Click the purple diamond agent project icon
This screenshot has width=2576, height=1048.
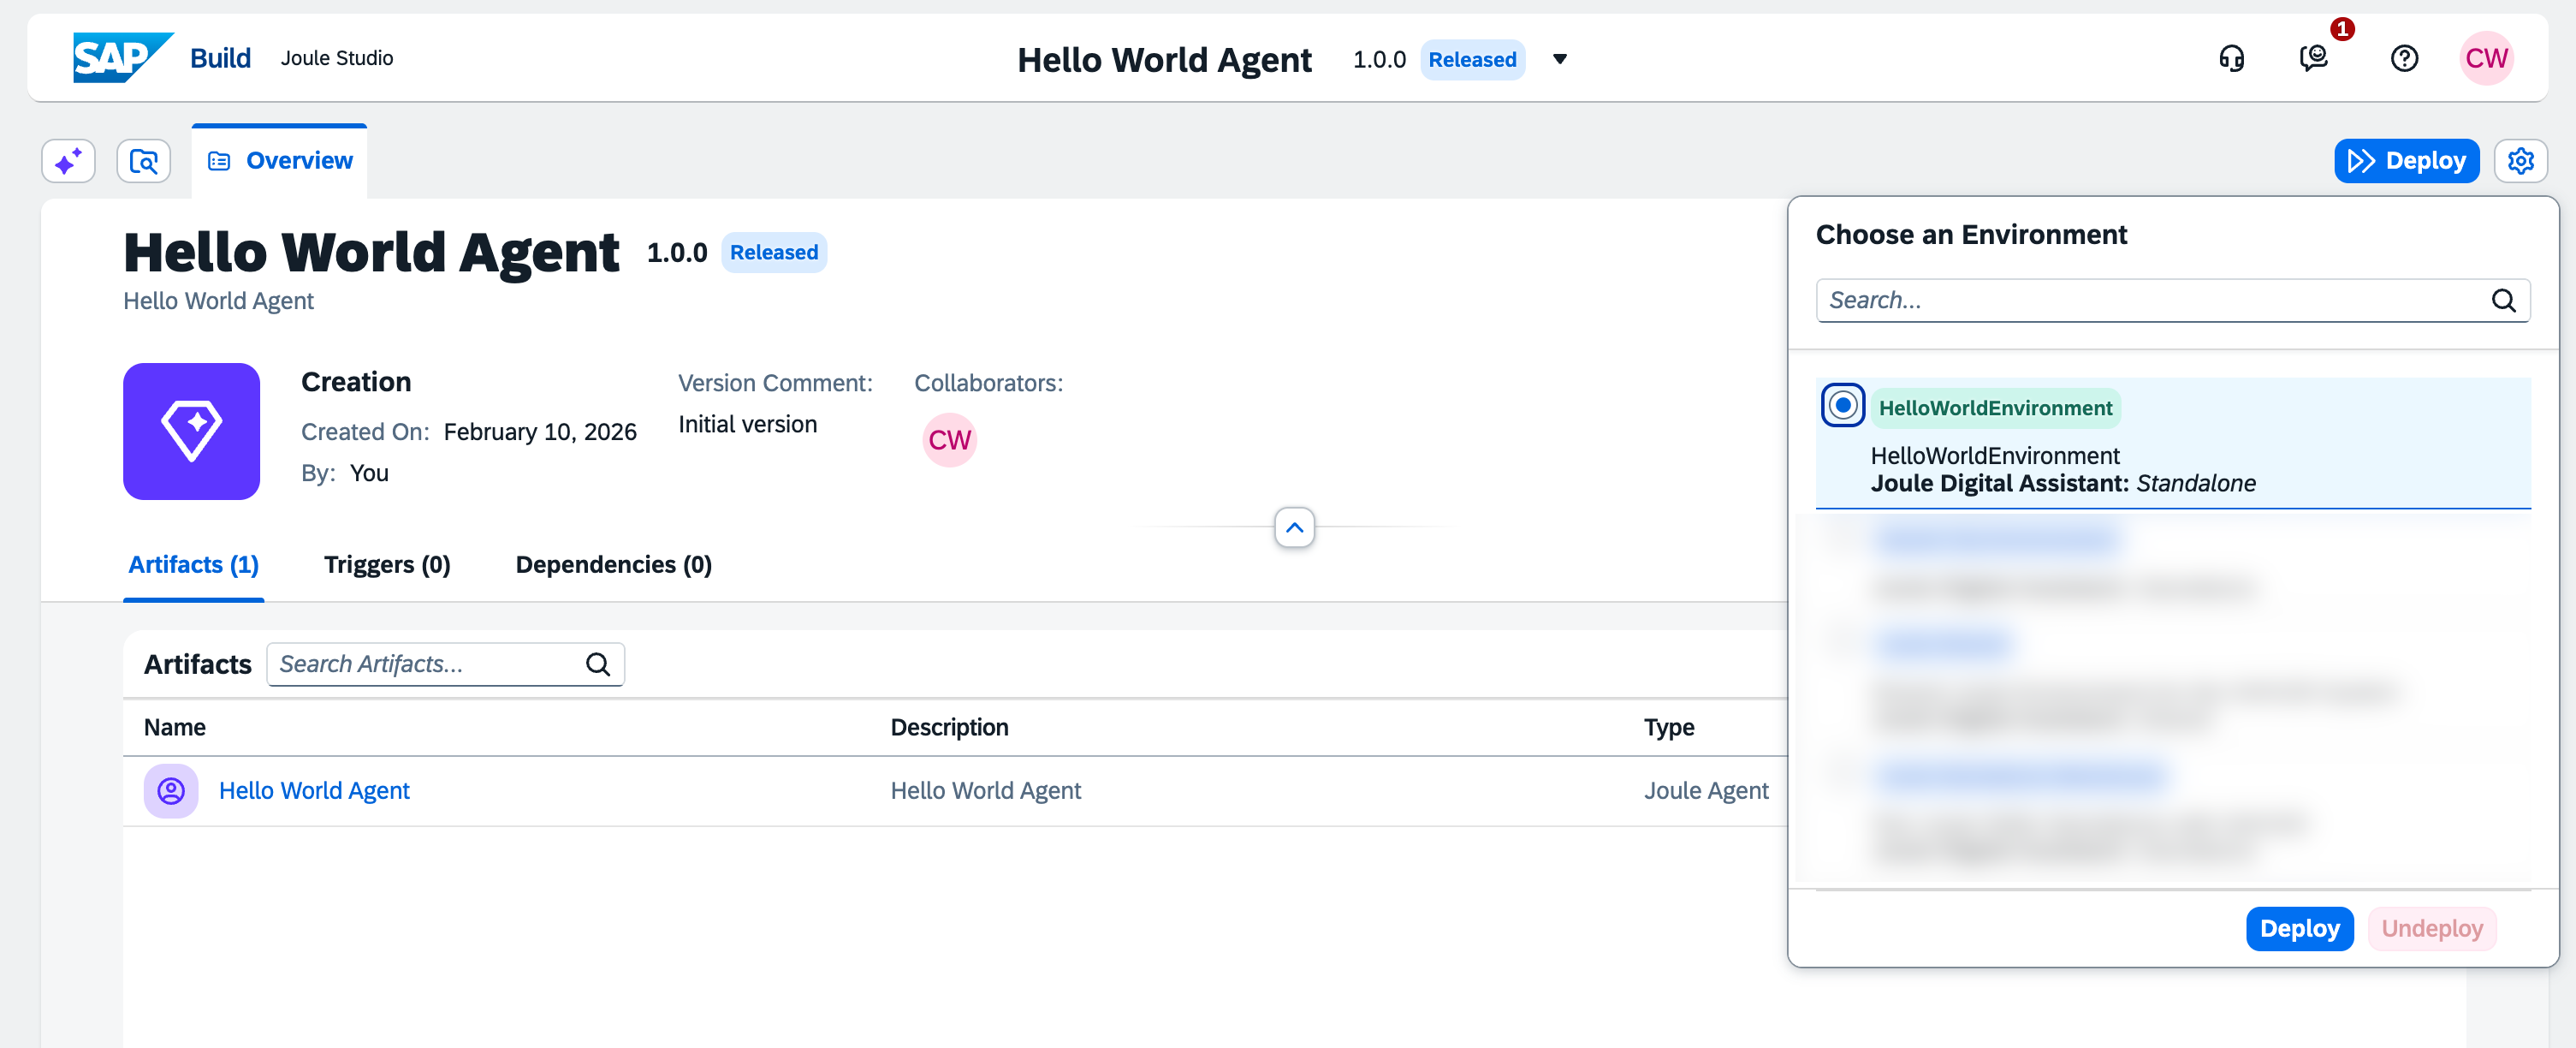tap(191, 431)
